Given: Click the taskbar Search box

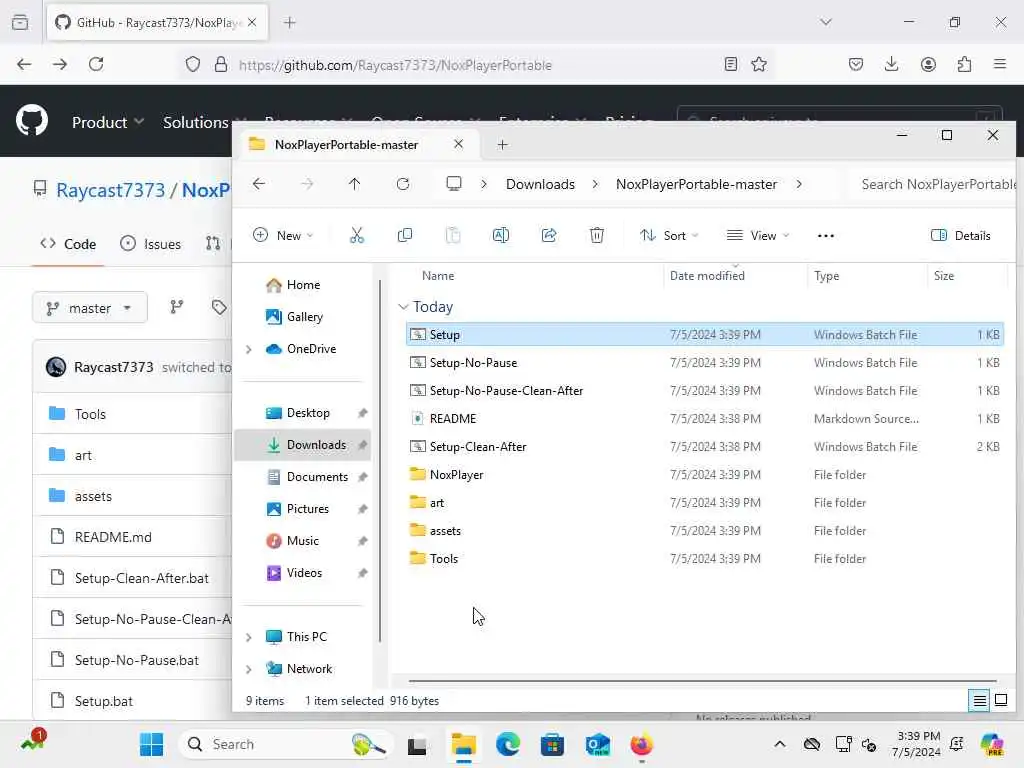Looking at the screenshot, I should tap(285, 744).
